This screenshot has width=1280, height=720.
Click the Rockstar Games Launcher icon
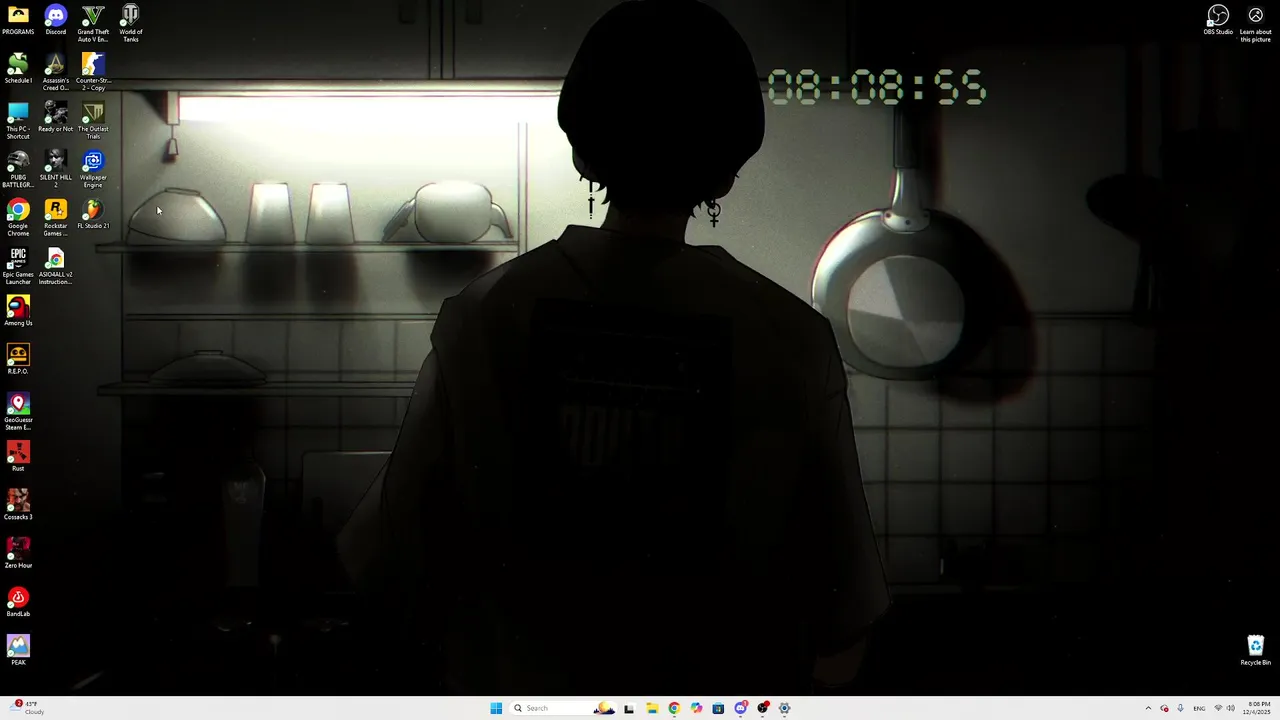(x=56, y=217)
